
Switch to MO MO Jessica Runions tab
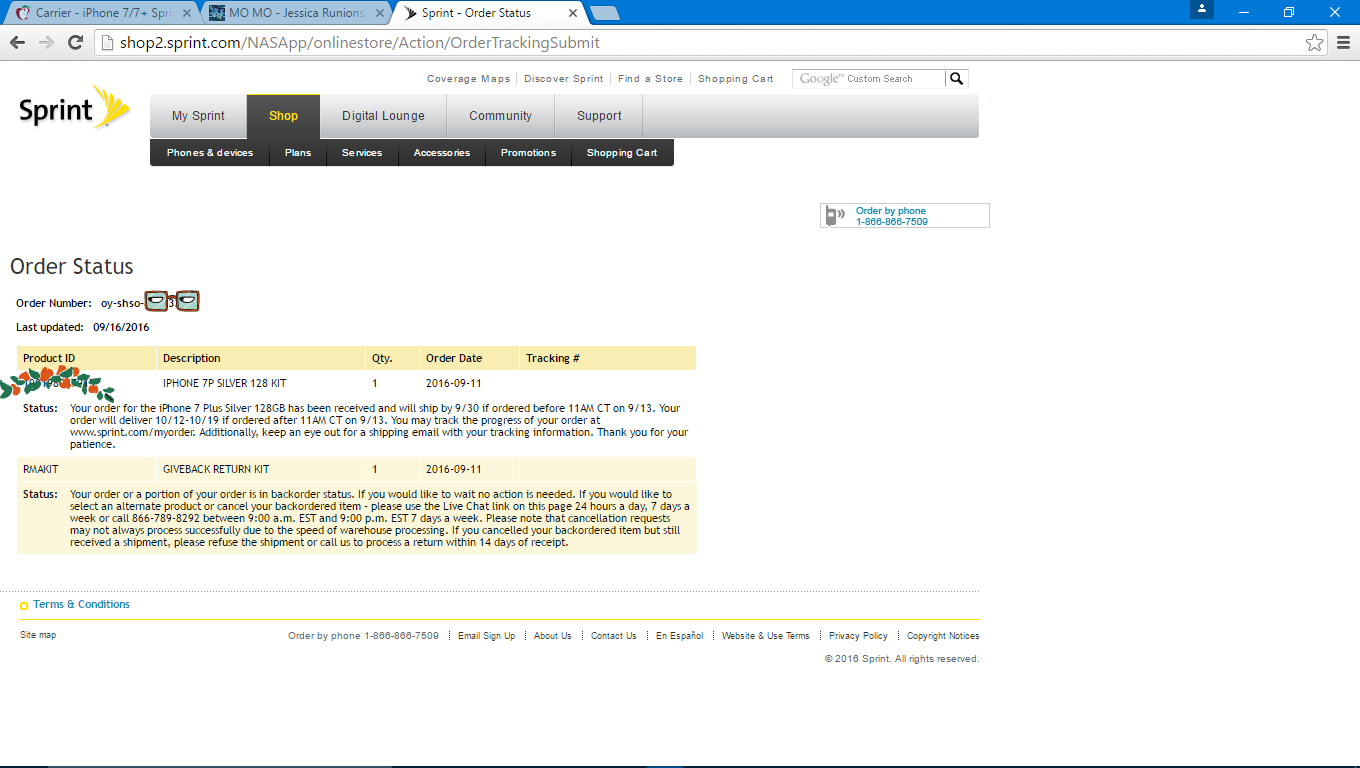pyautogui.click(x=295, y=14)
